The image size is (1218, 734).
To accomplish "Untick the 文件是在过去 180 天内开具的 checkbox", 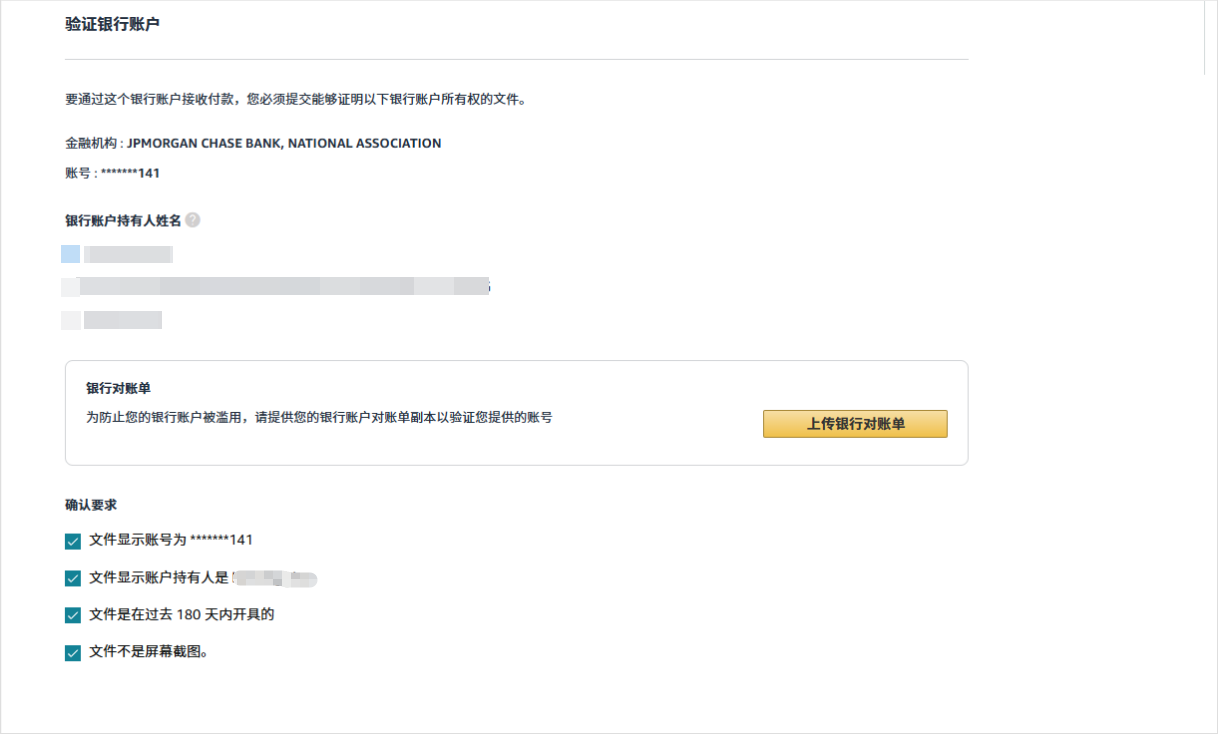I will (73, 615).
